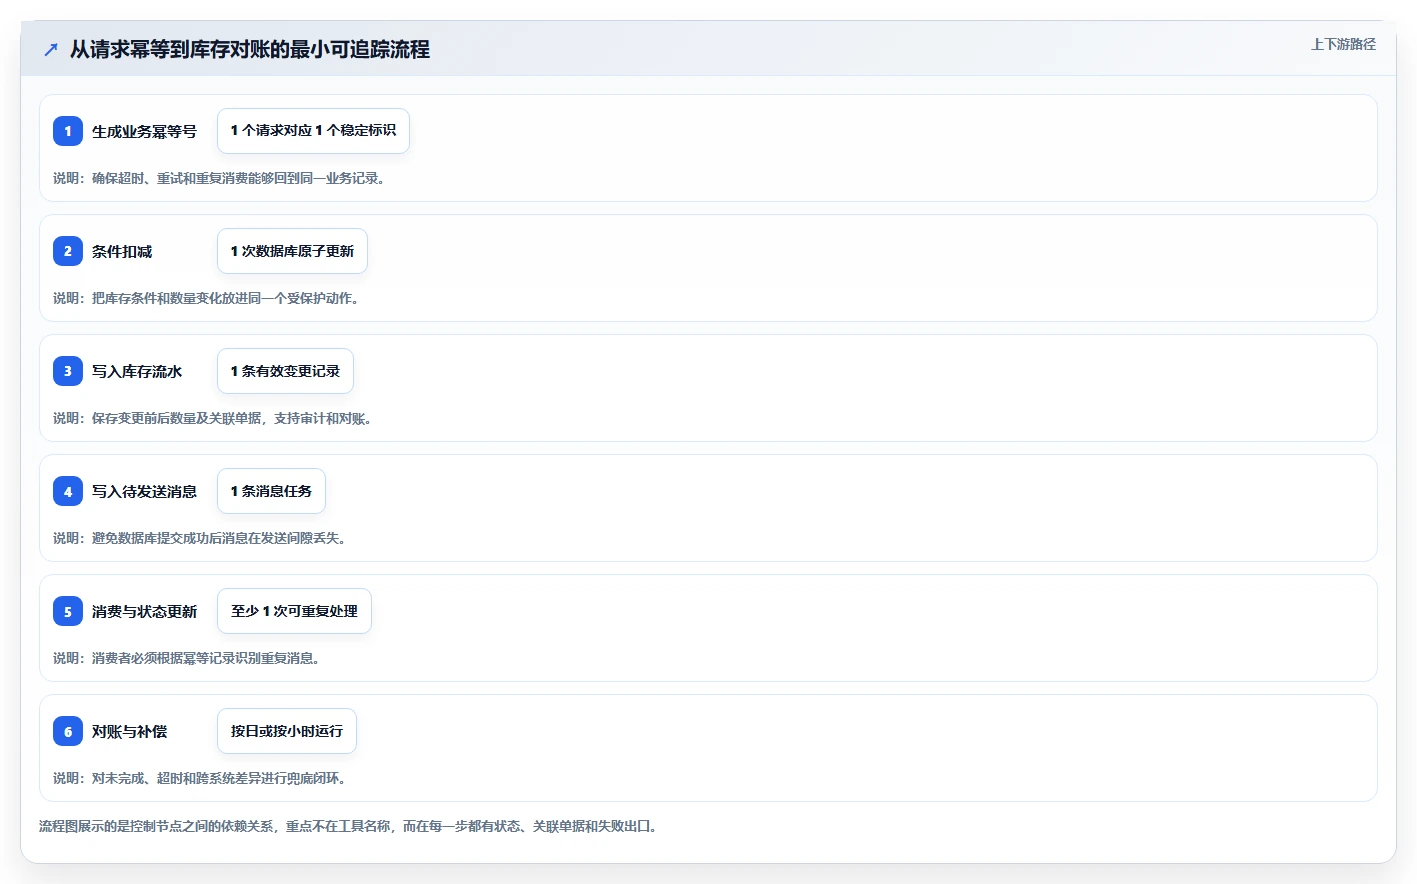Click the step 2 number badge

(x=68, y=251)
